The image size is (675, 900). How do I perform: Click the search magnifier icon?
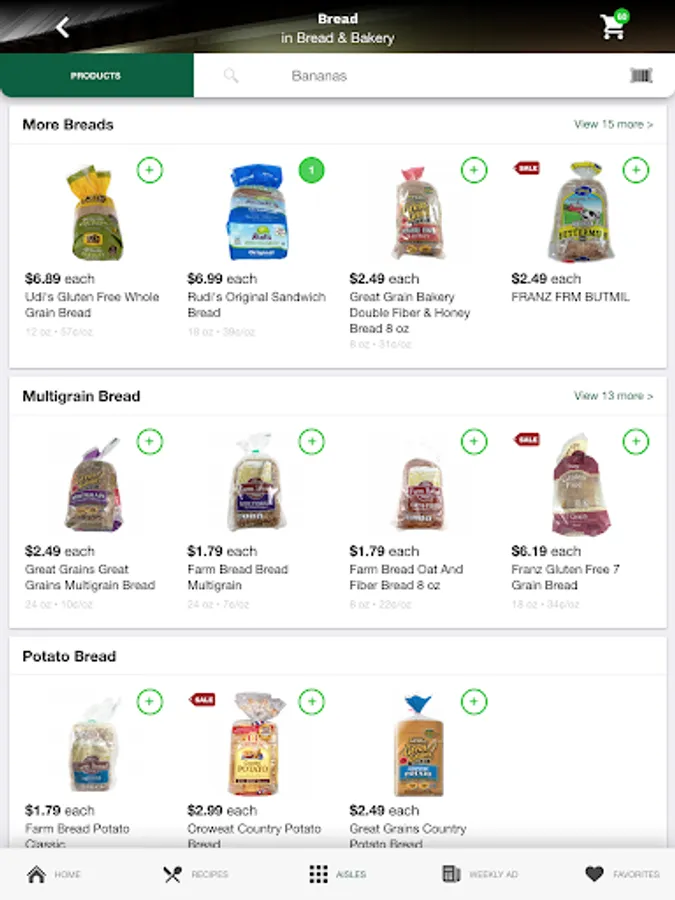(231, 75)
